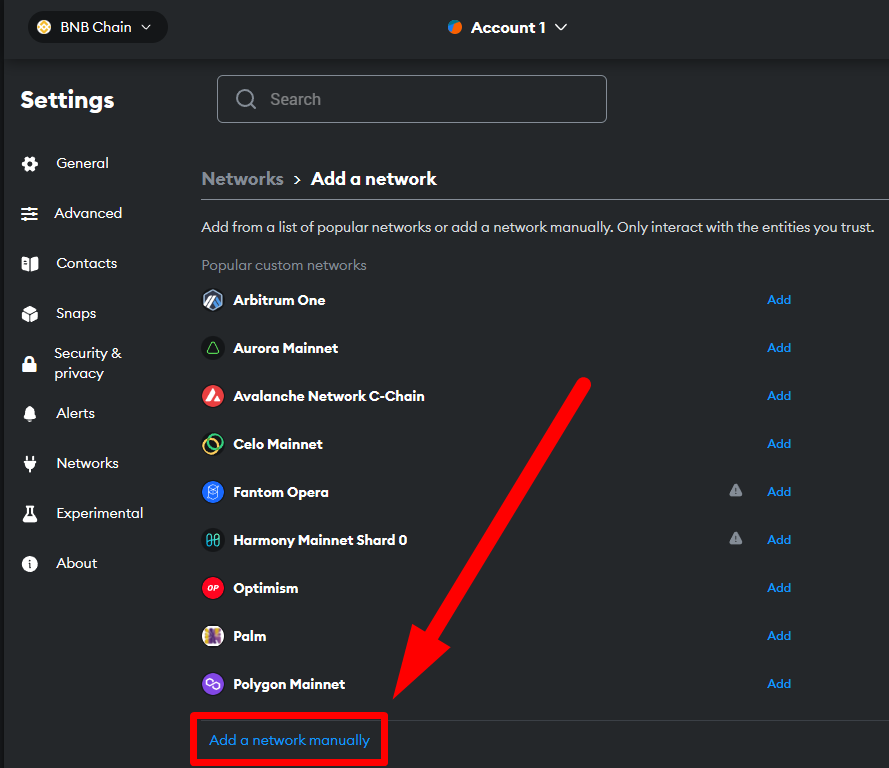Add the Avalanche Network C-Chain
The width and height of the screenshot is (889, 768).
coord(779,396)
